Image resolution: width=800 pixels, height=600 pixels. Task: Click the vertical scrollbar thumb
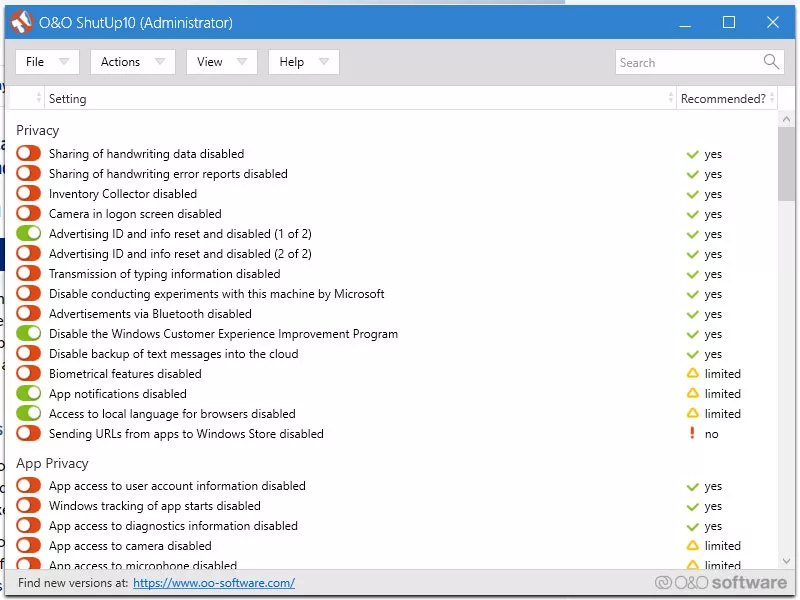pyautogui.click(x=786, y=164)
